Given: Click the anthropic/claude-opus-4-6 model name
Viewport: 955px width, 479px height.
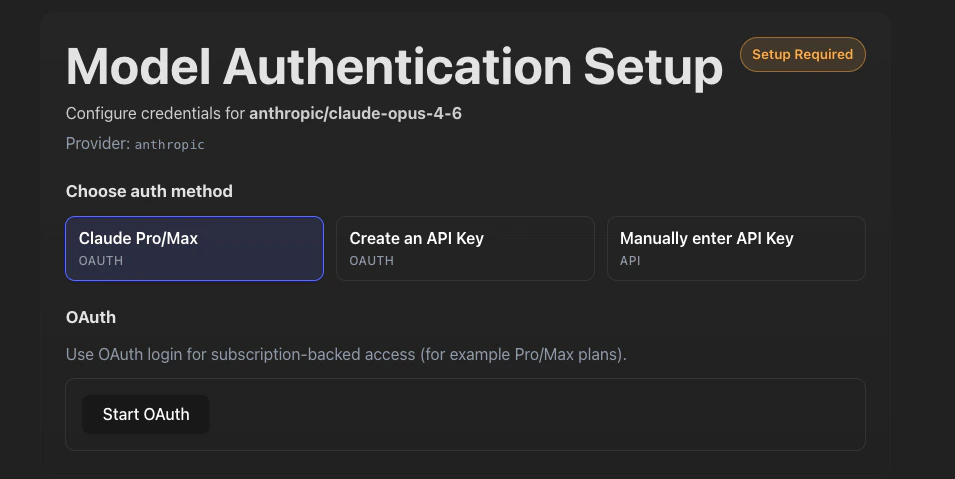Looking at the screenshot, I should [x=355, y=114].
